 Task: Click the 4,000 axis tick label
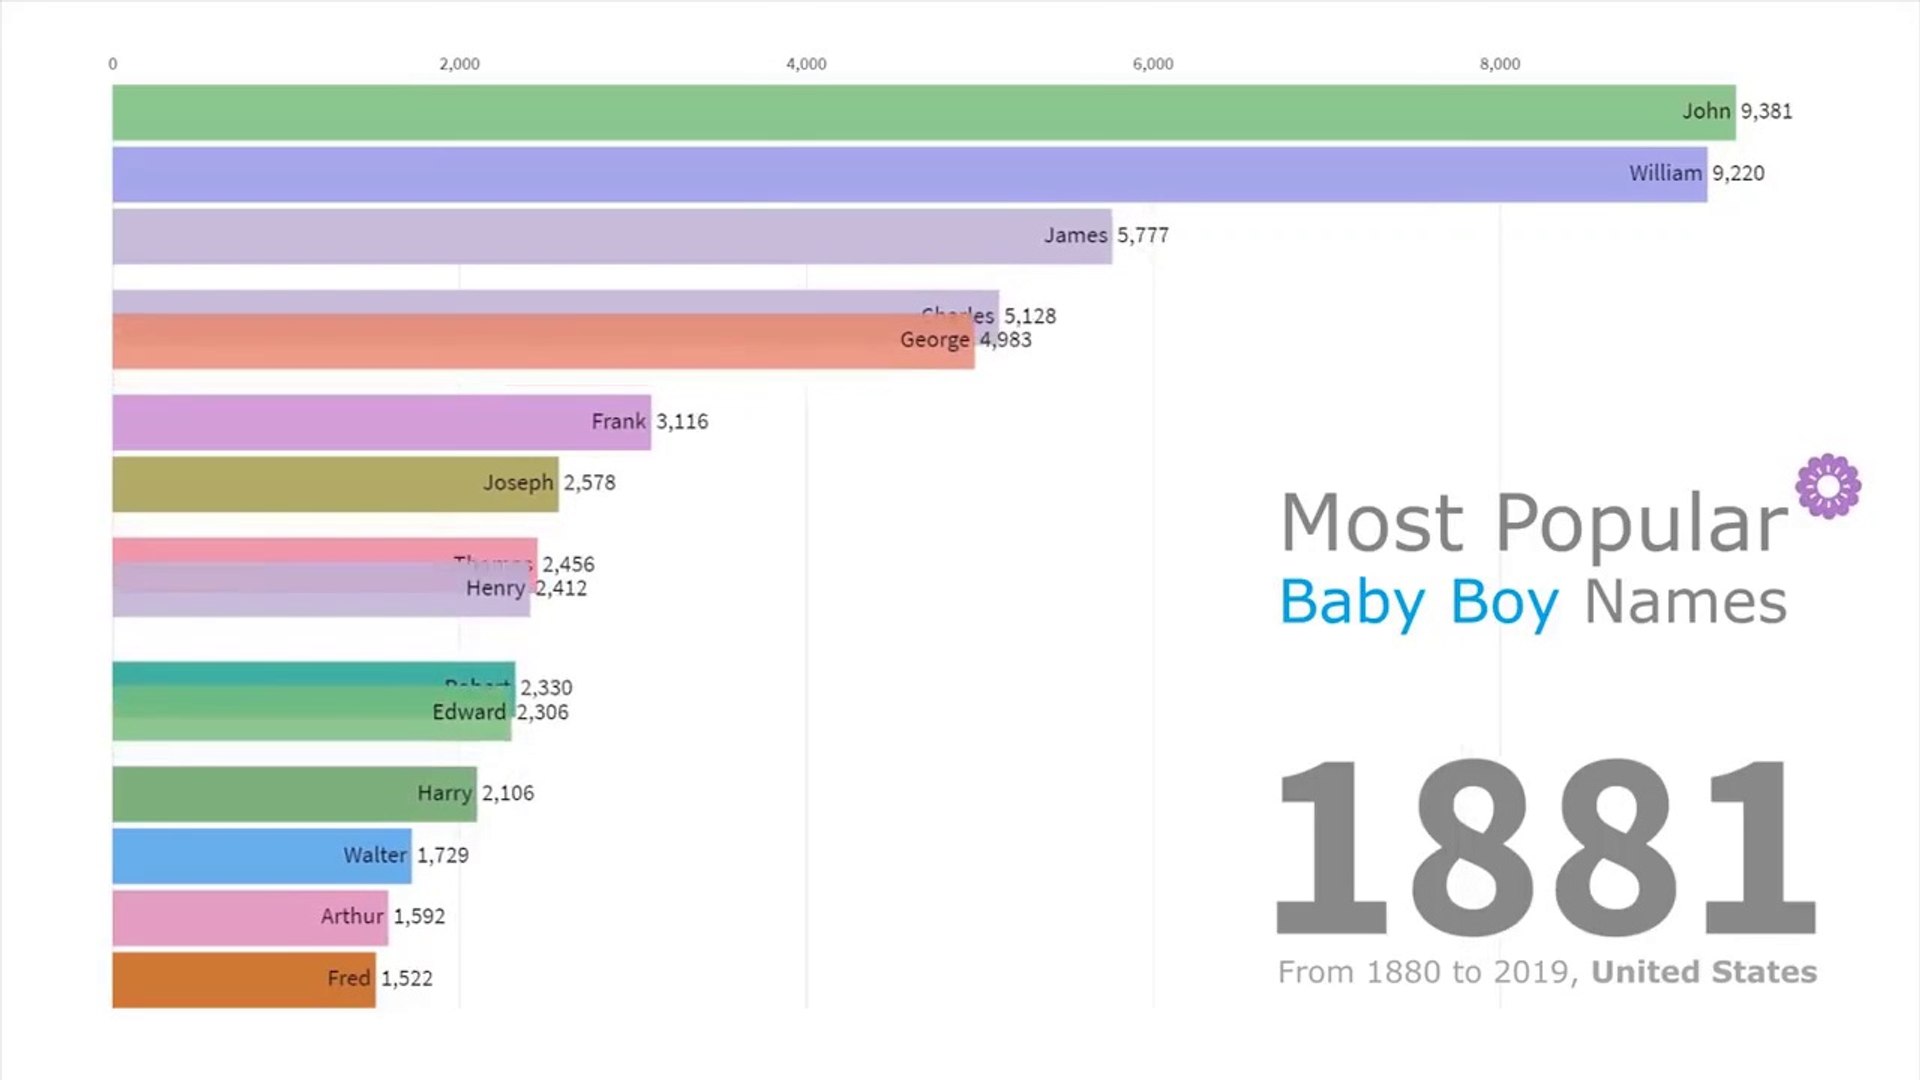click(x=806, y=64)
